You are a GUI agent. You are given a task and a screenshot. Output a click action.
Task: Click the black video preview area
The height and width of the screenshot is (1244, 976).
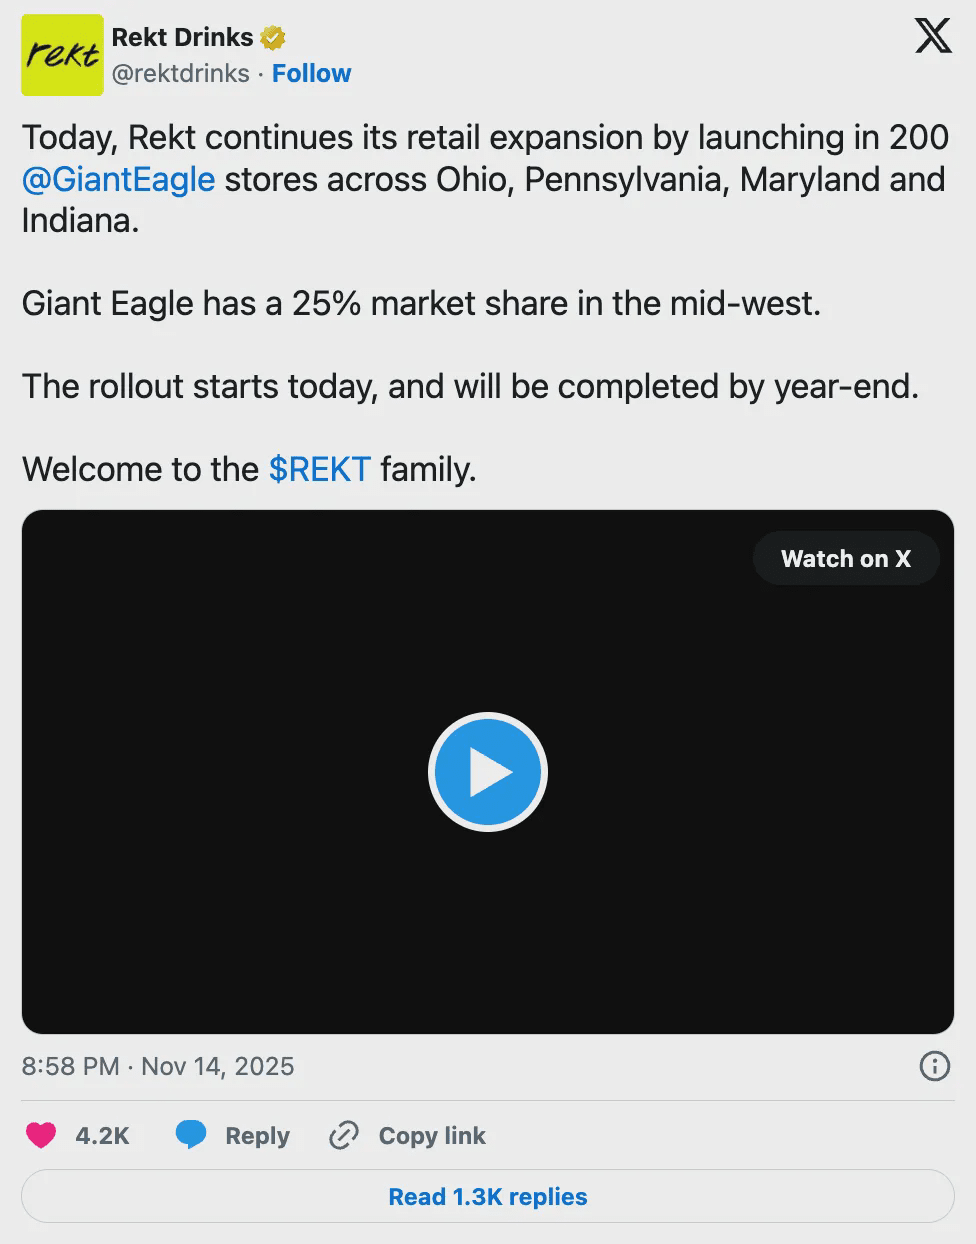[250, 900]
